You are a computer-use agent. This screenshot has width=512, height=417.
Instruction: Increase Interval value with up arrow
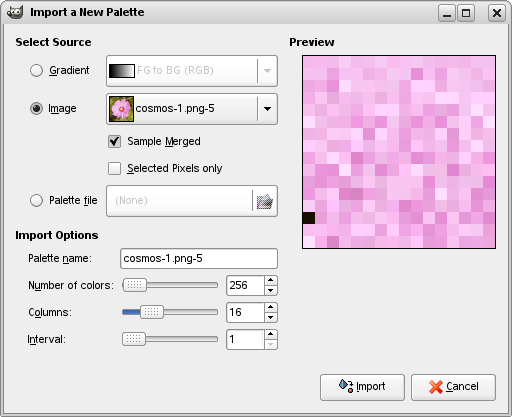tap(271, 334)
